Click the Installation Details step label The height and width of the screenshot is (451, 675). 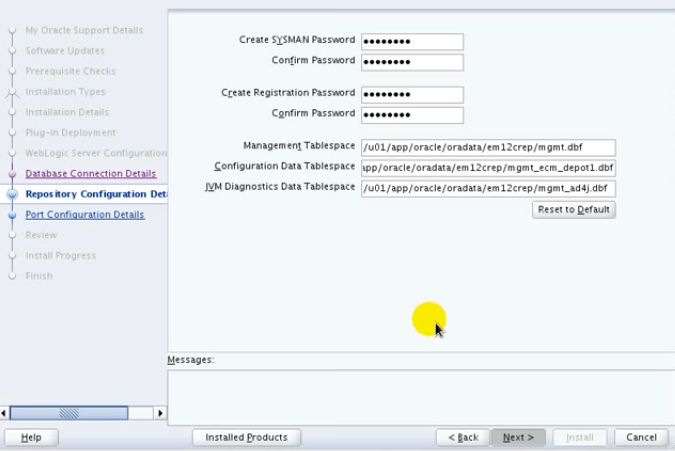[x=67, y=112]
